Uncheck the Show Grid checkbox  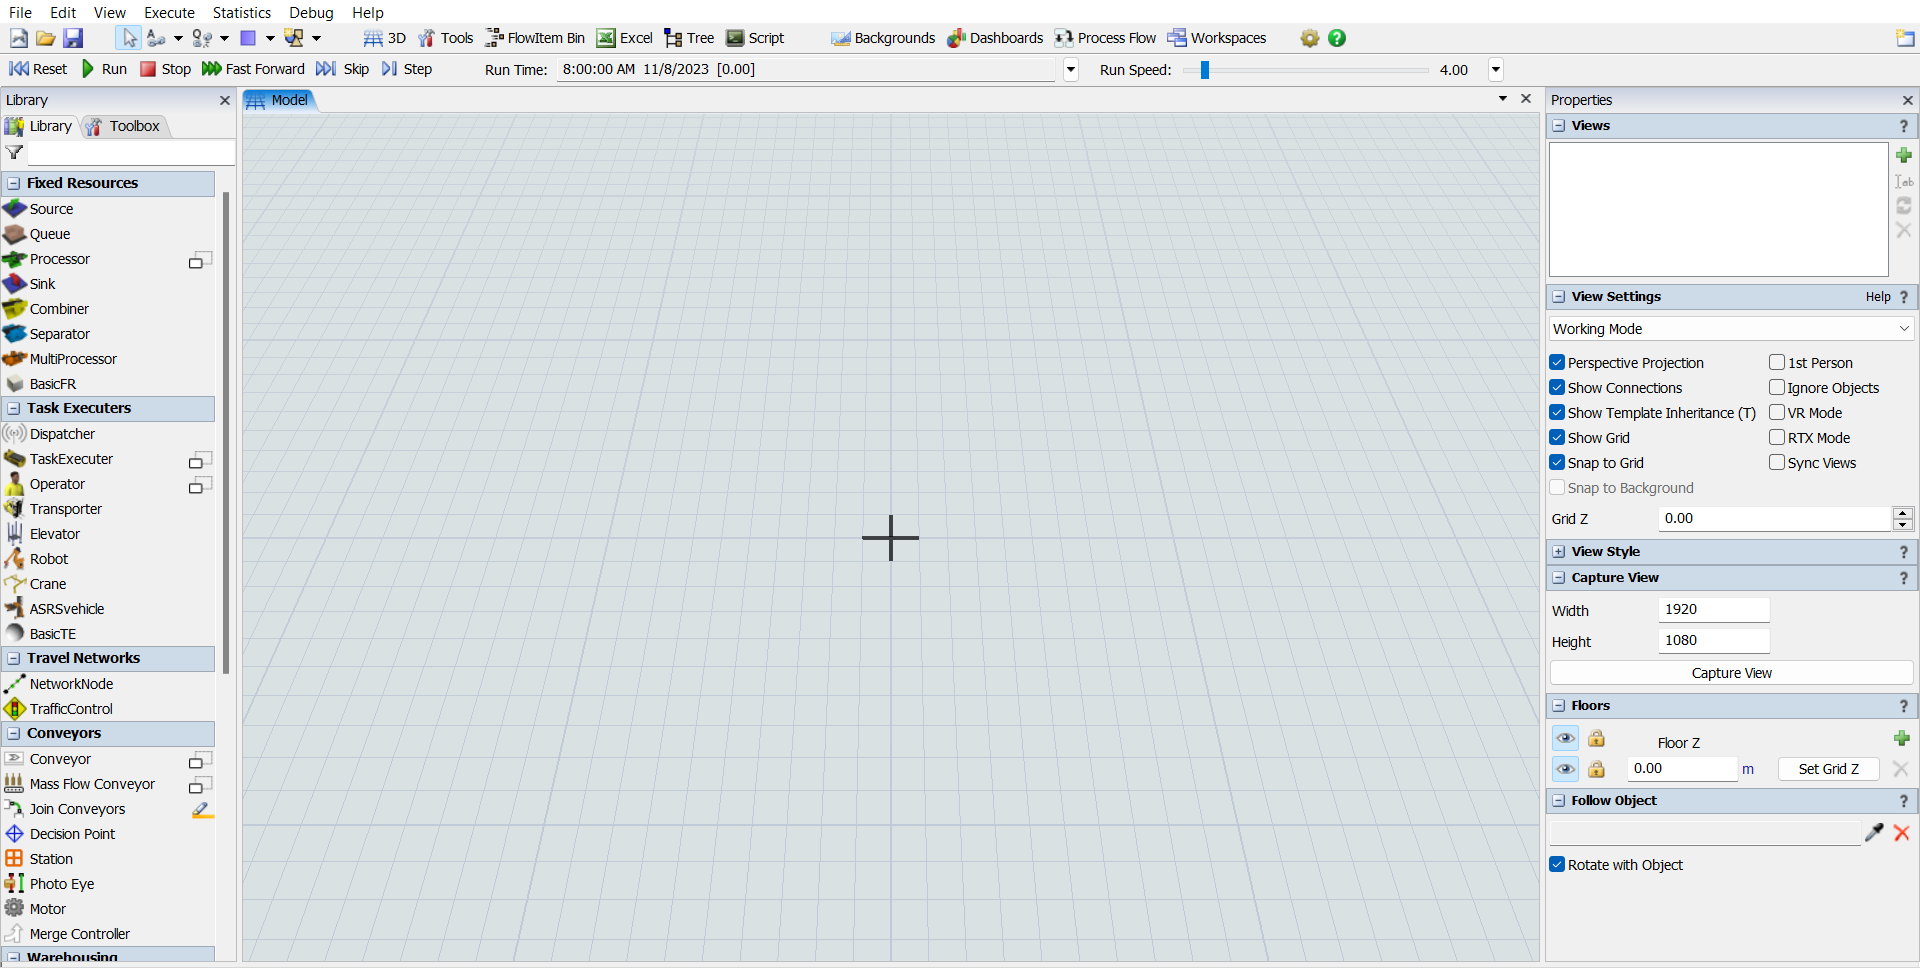pyautogui.click(x=1557, y=438)
